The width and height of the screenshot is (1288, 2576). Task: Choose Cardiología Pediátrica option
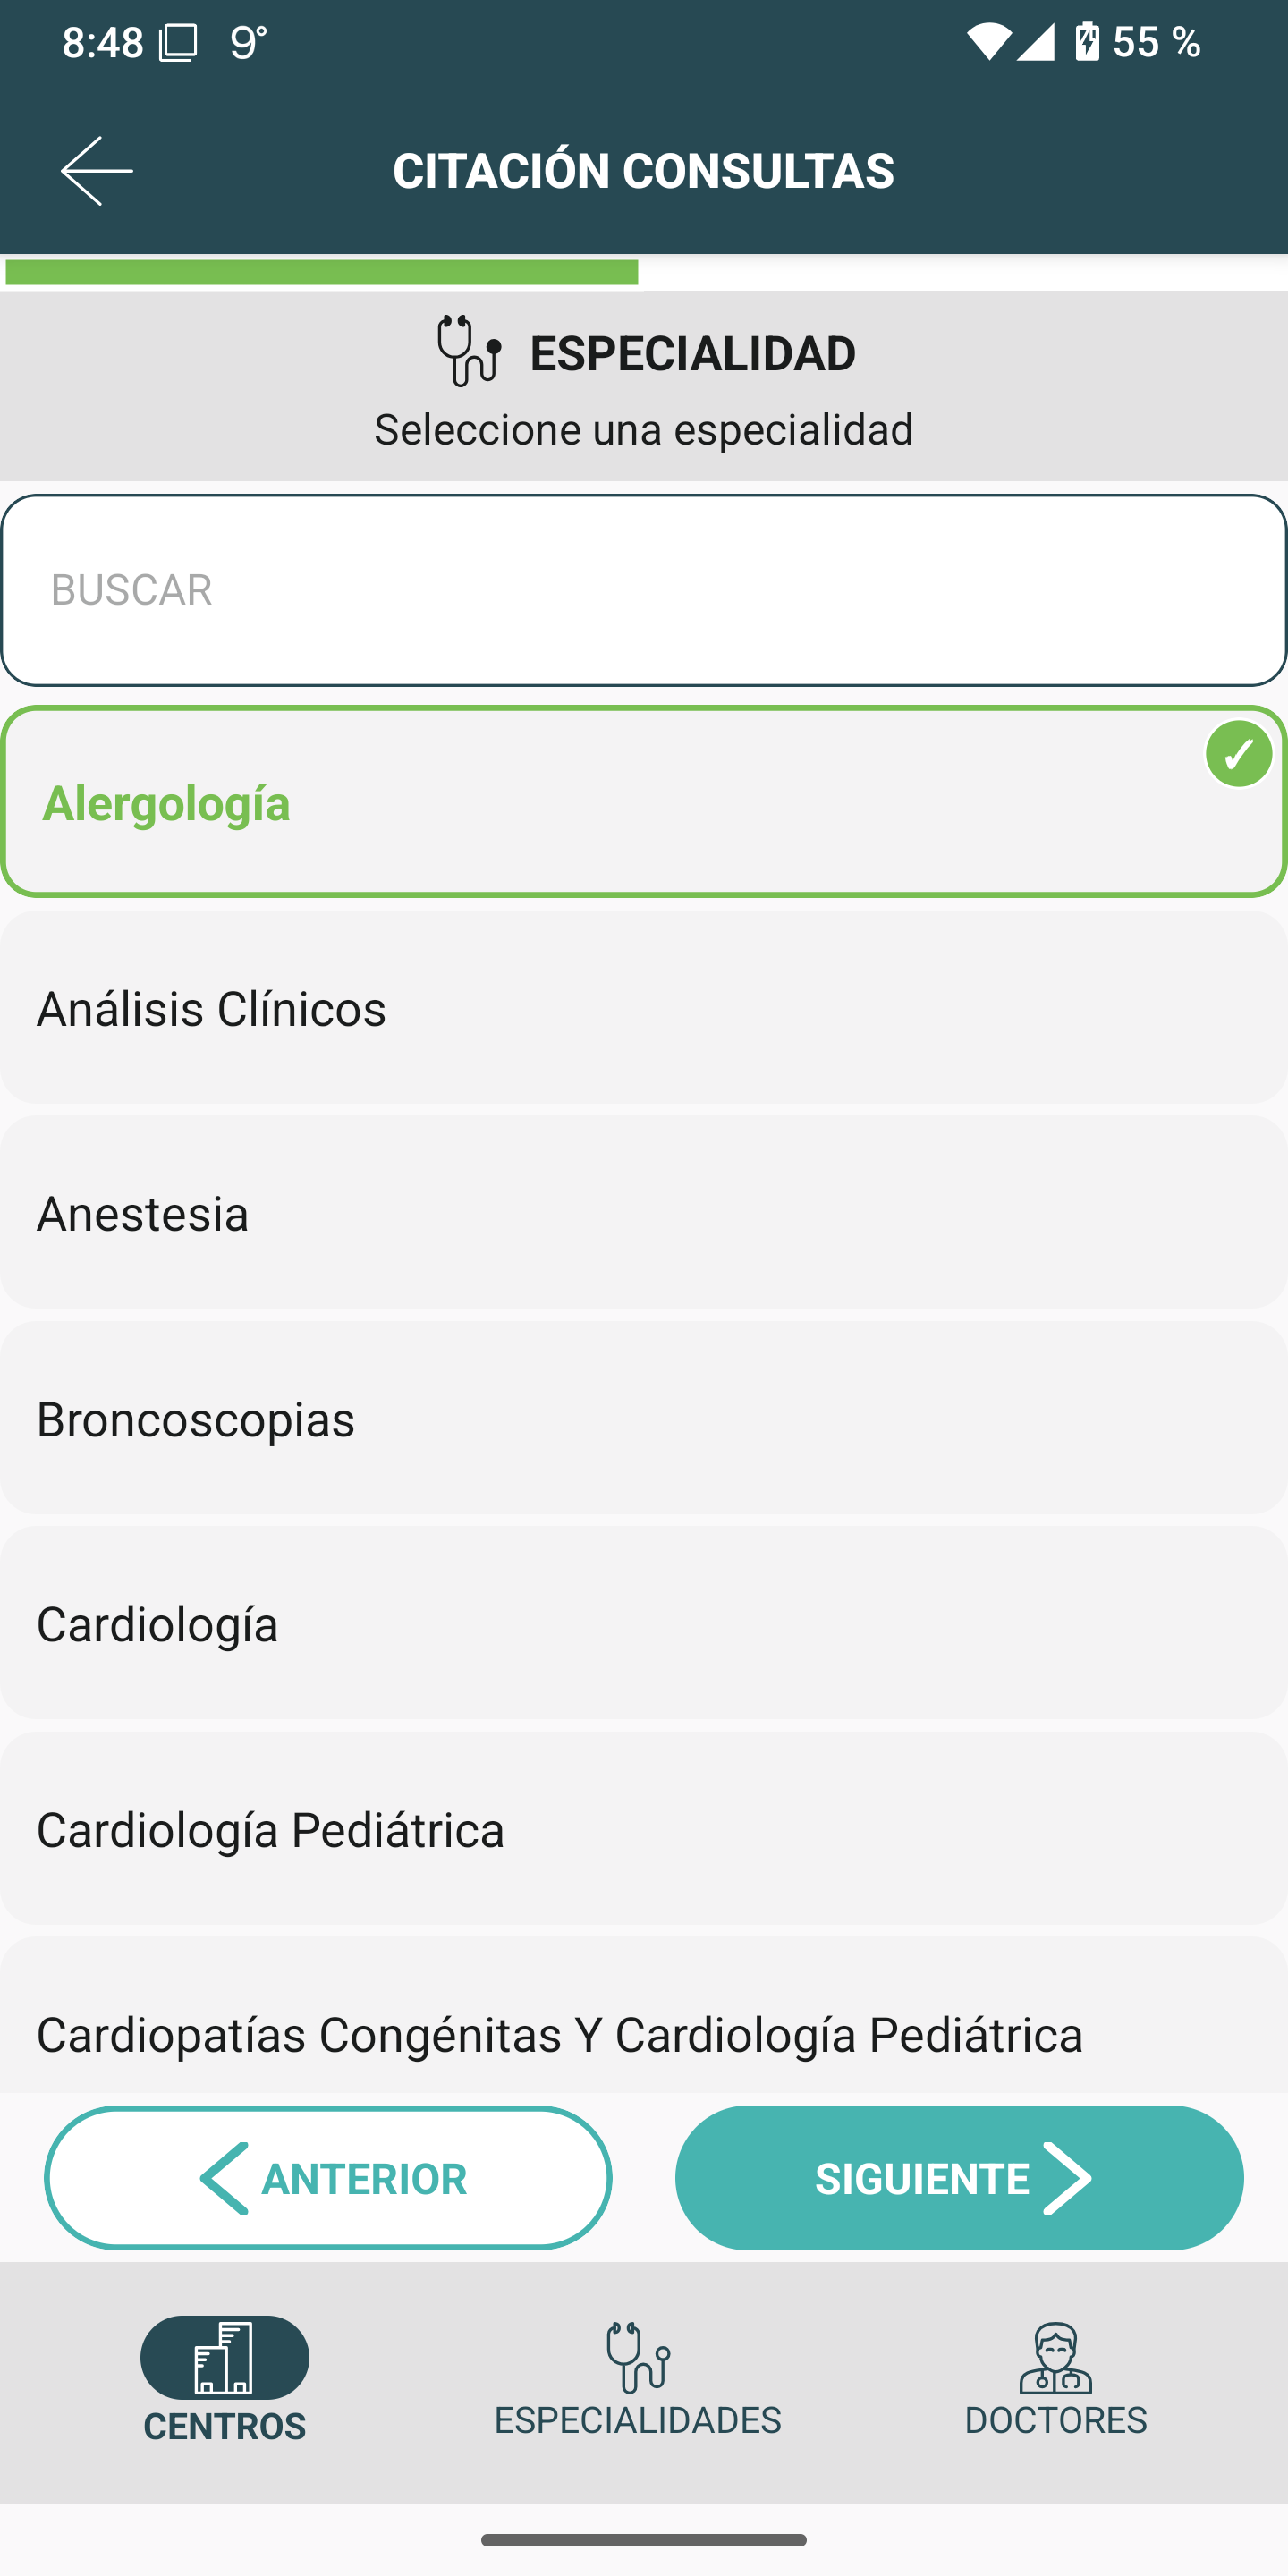point(643,1829)
